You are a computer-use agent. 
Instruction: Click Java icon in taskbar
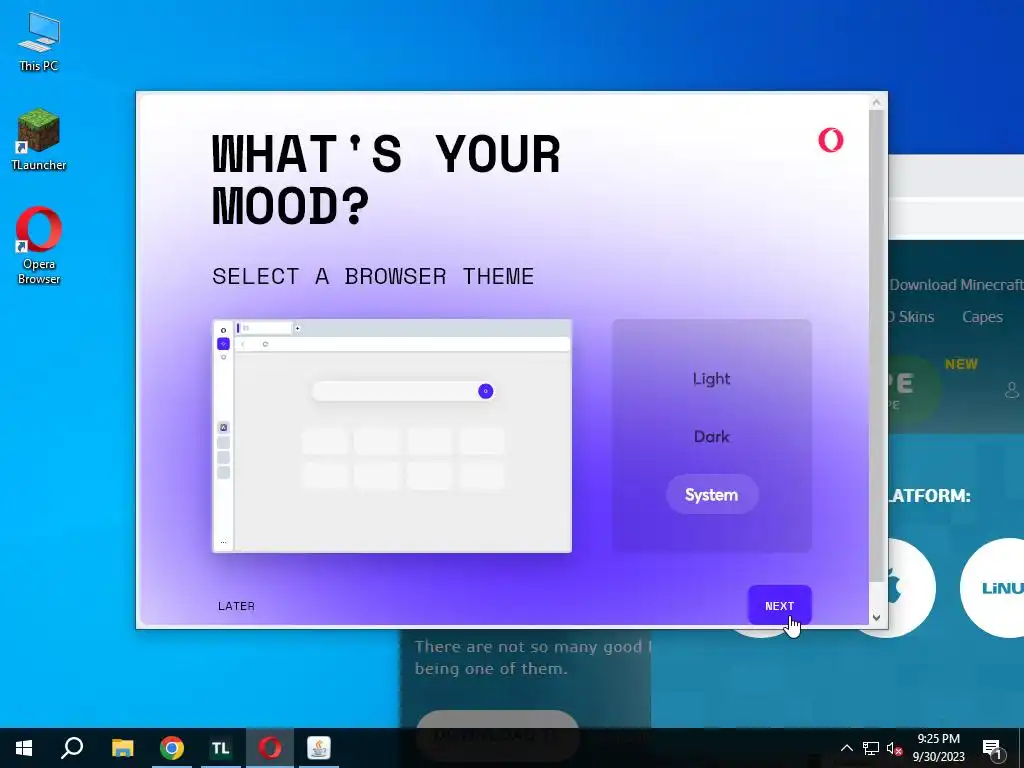coord(319,748)
